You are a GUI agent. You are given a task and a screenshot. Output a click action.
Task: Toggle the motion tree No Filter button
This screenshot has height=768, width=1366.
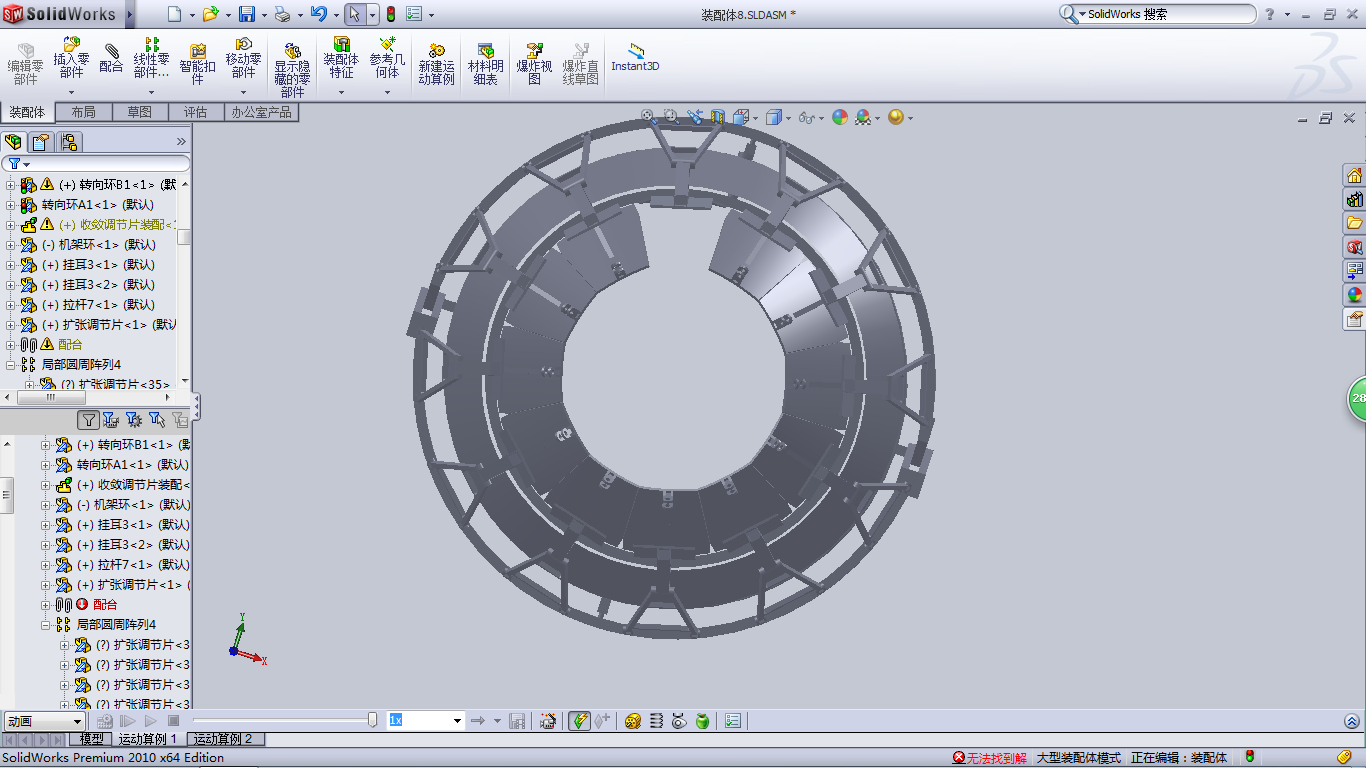click(89, 420)
